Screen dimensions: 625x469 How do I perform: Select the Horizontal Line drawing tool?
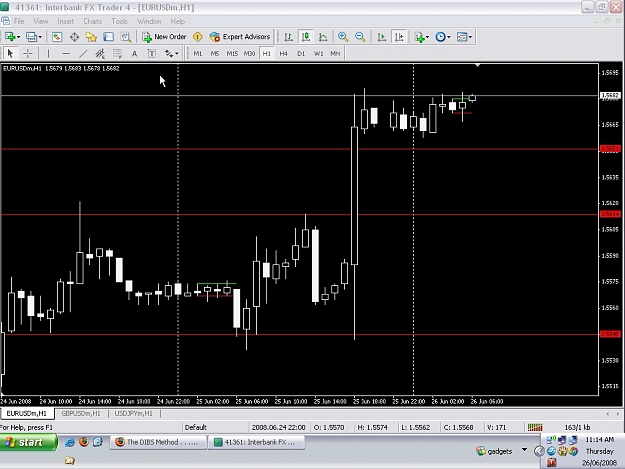66,53
